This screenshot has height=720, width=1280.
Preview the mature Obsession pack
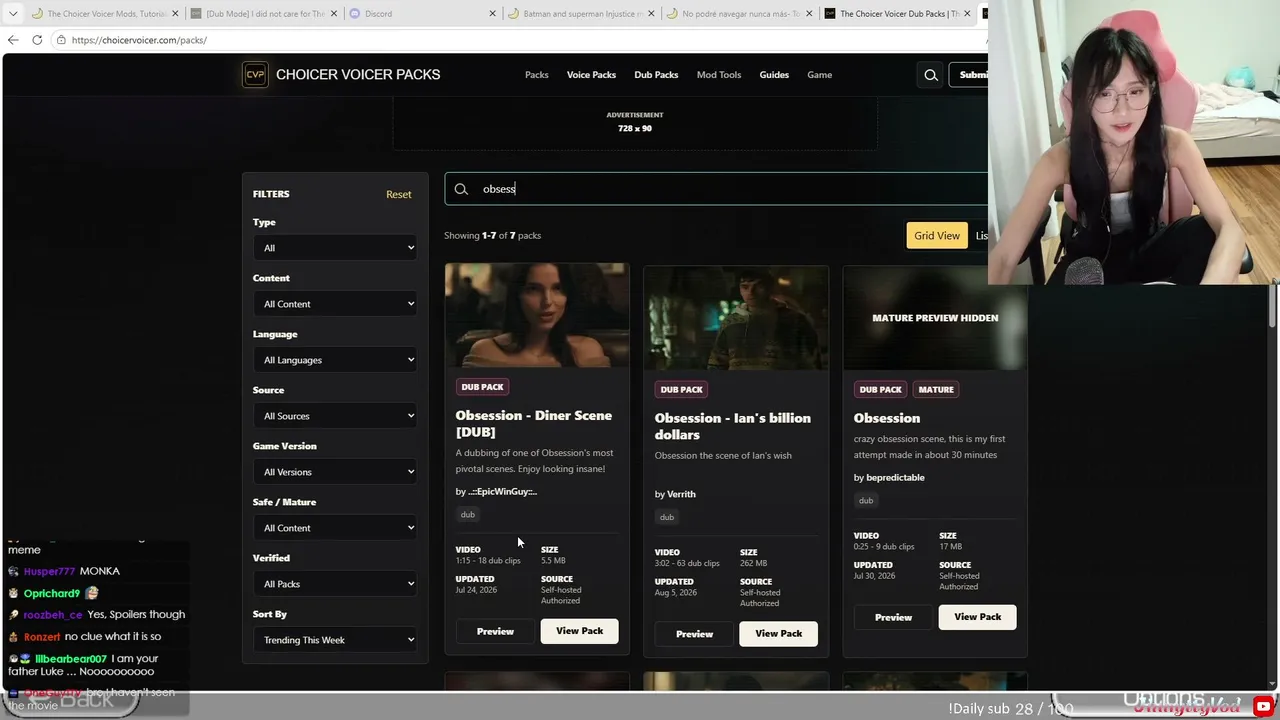point(893,617)
